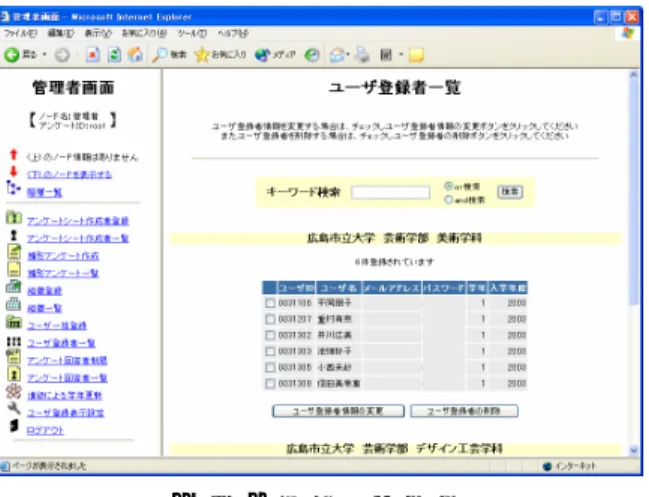Open Favorites (お気に入り) star toolbar icon
The image size is (649, 497).
coord(202,55)
